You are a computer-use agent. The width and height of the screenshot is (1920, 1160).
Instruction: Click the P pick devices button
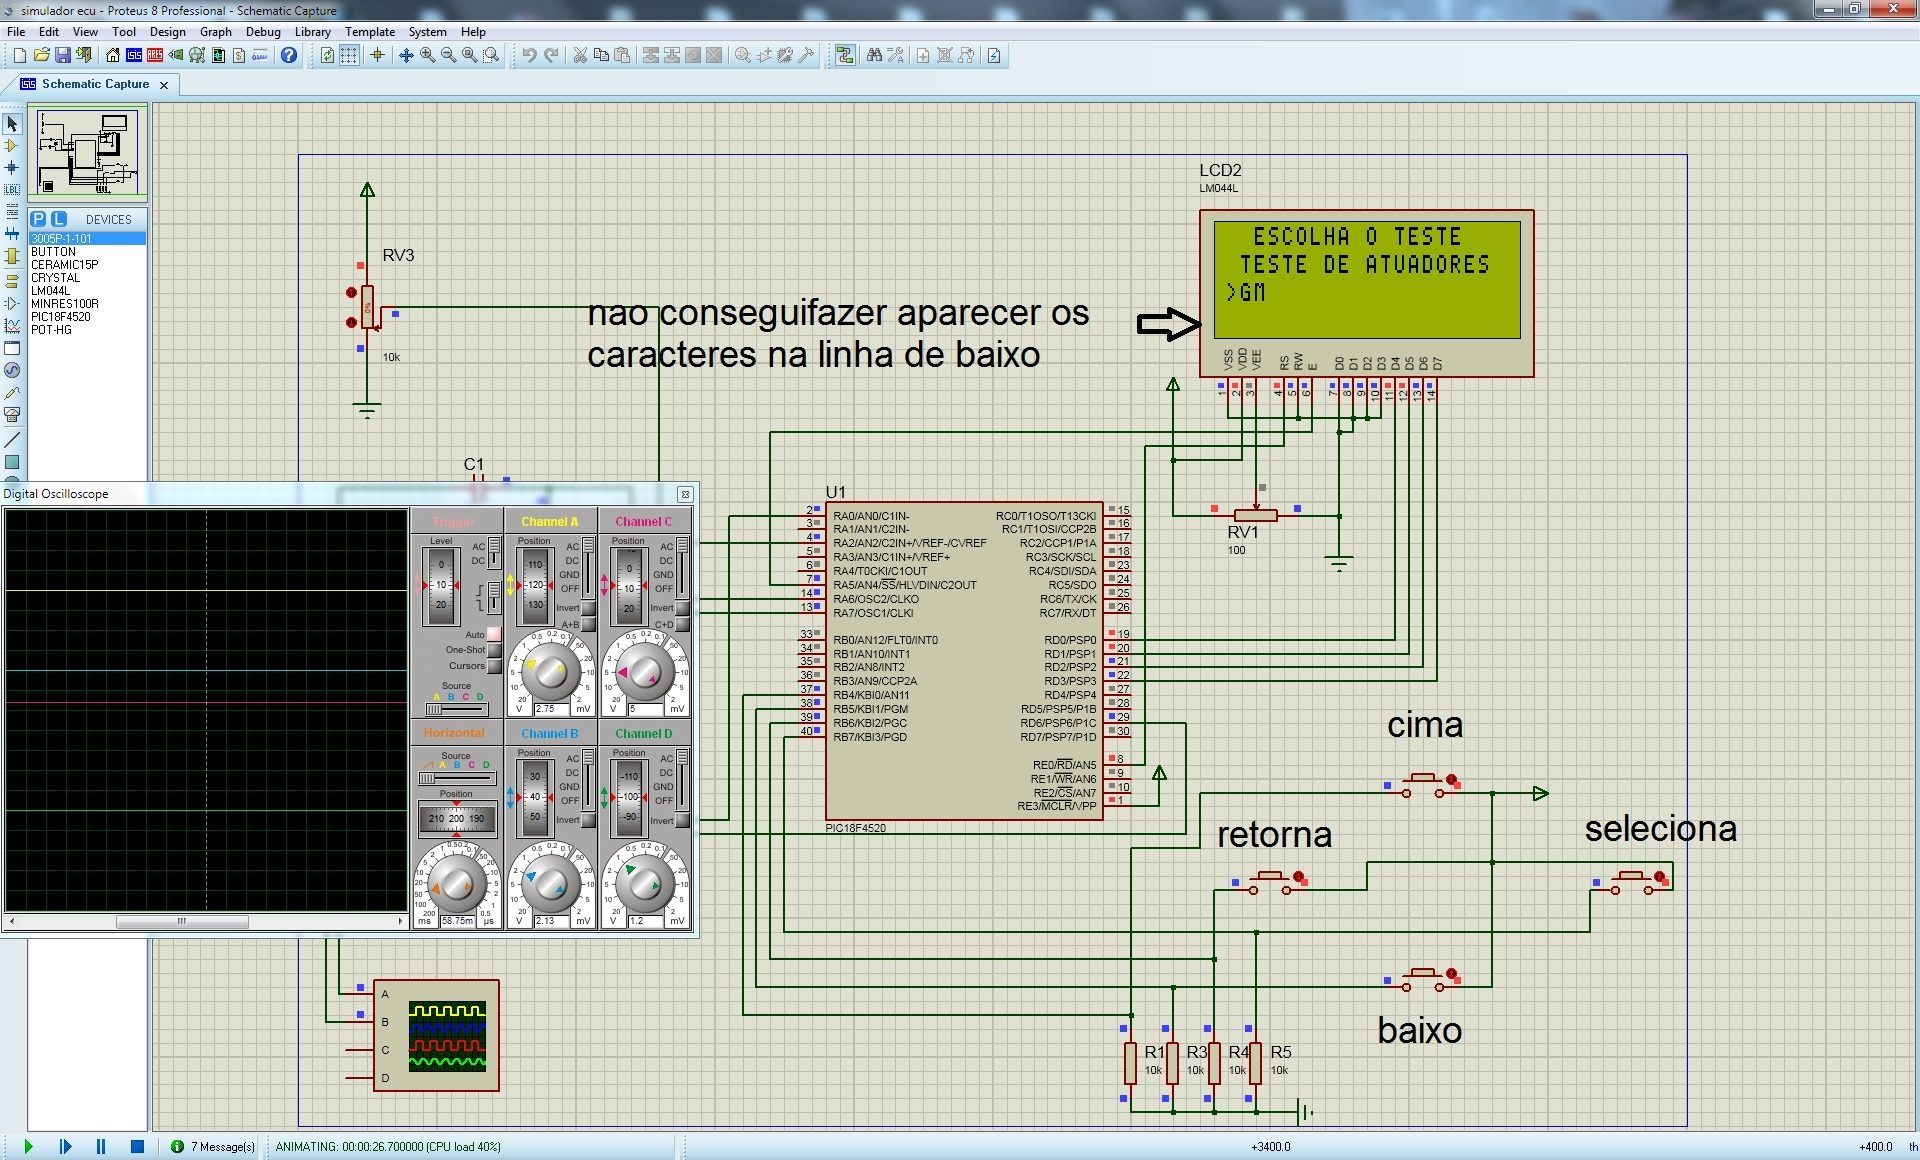coord(38,219)
